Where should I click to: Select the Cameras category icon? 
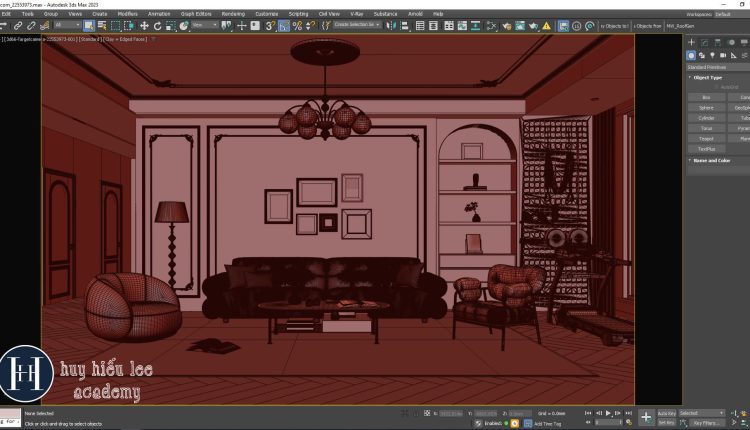coord(723,55)
